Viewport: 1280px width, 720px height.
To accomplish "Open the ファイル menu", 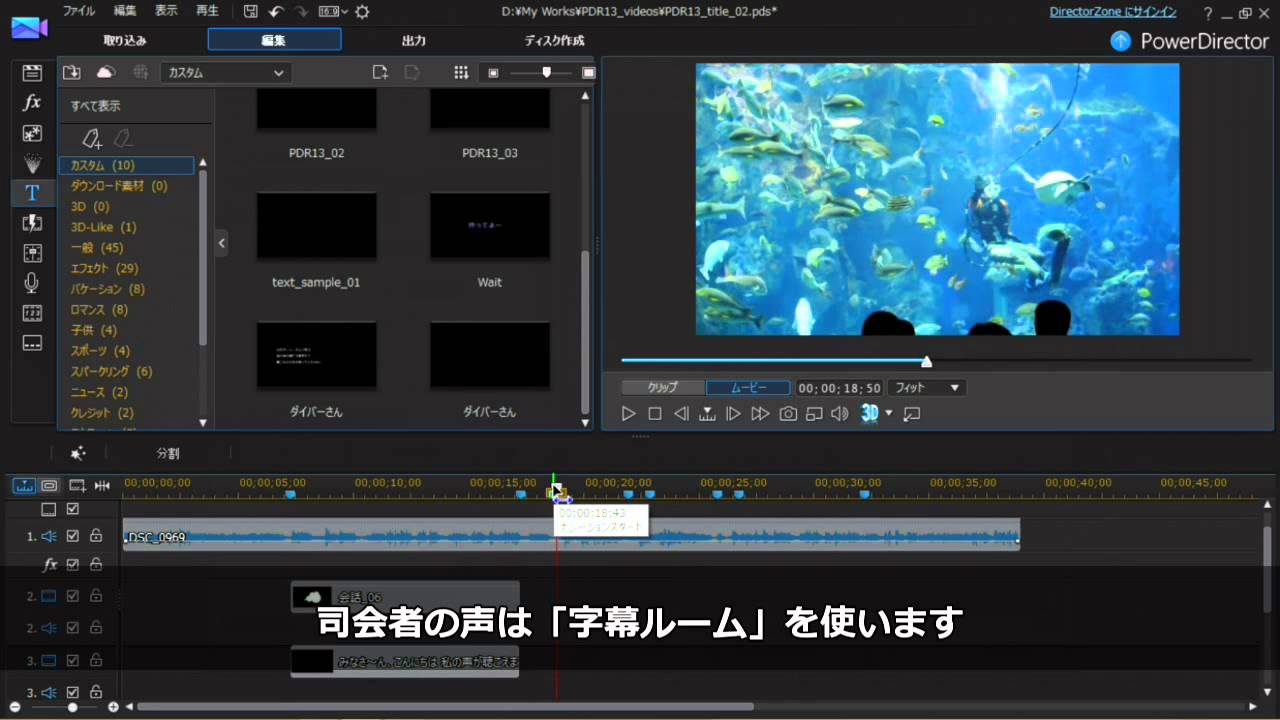I will point(79,11).
